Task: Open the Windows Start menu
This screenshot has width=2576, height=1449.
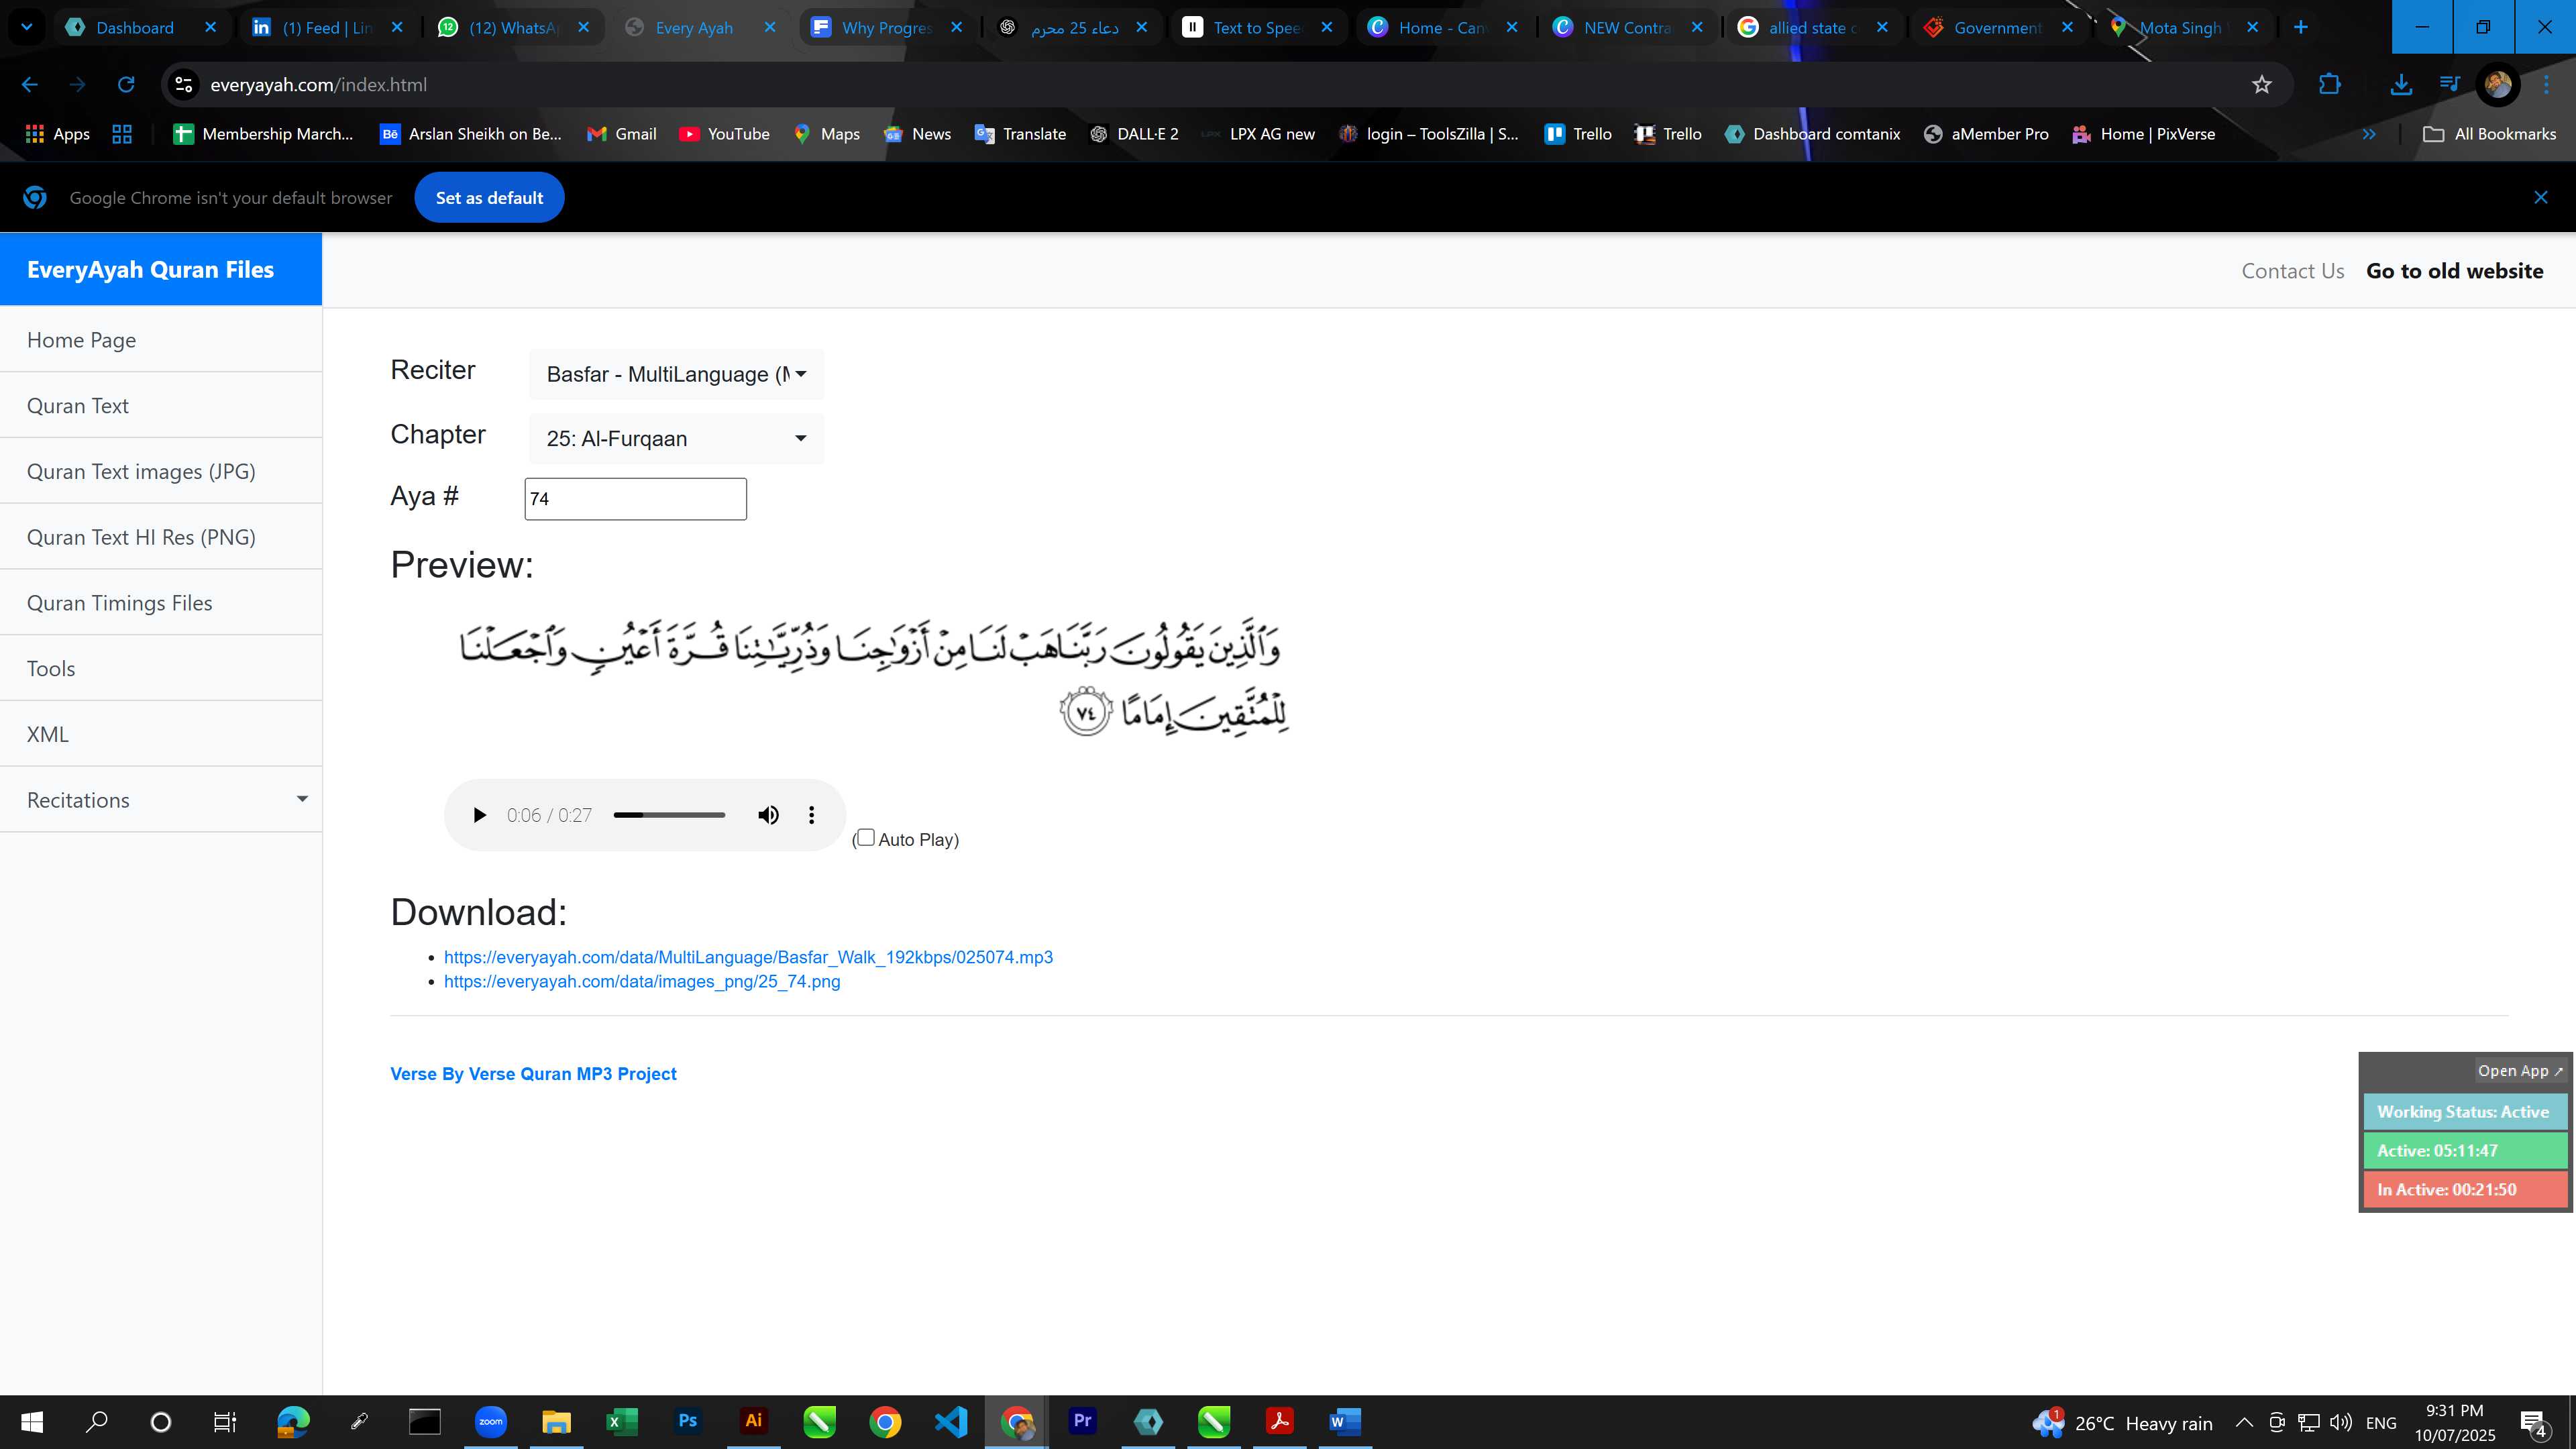Action: [32, 1421]
